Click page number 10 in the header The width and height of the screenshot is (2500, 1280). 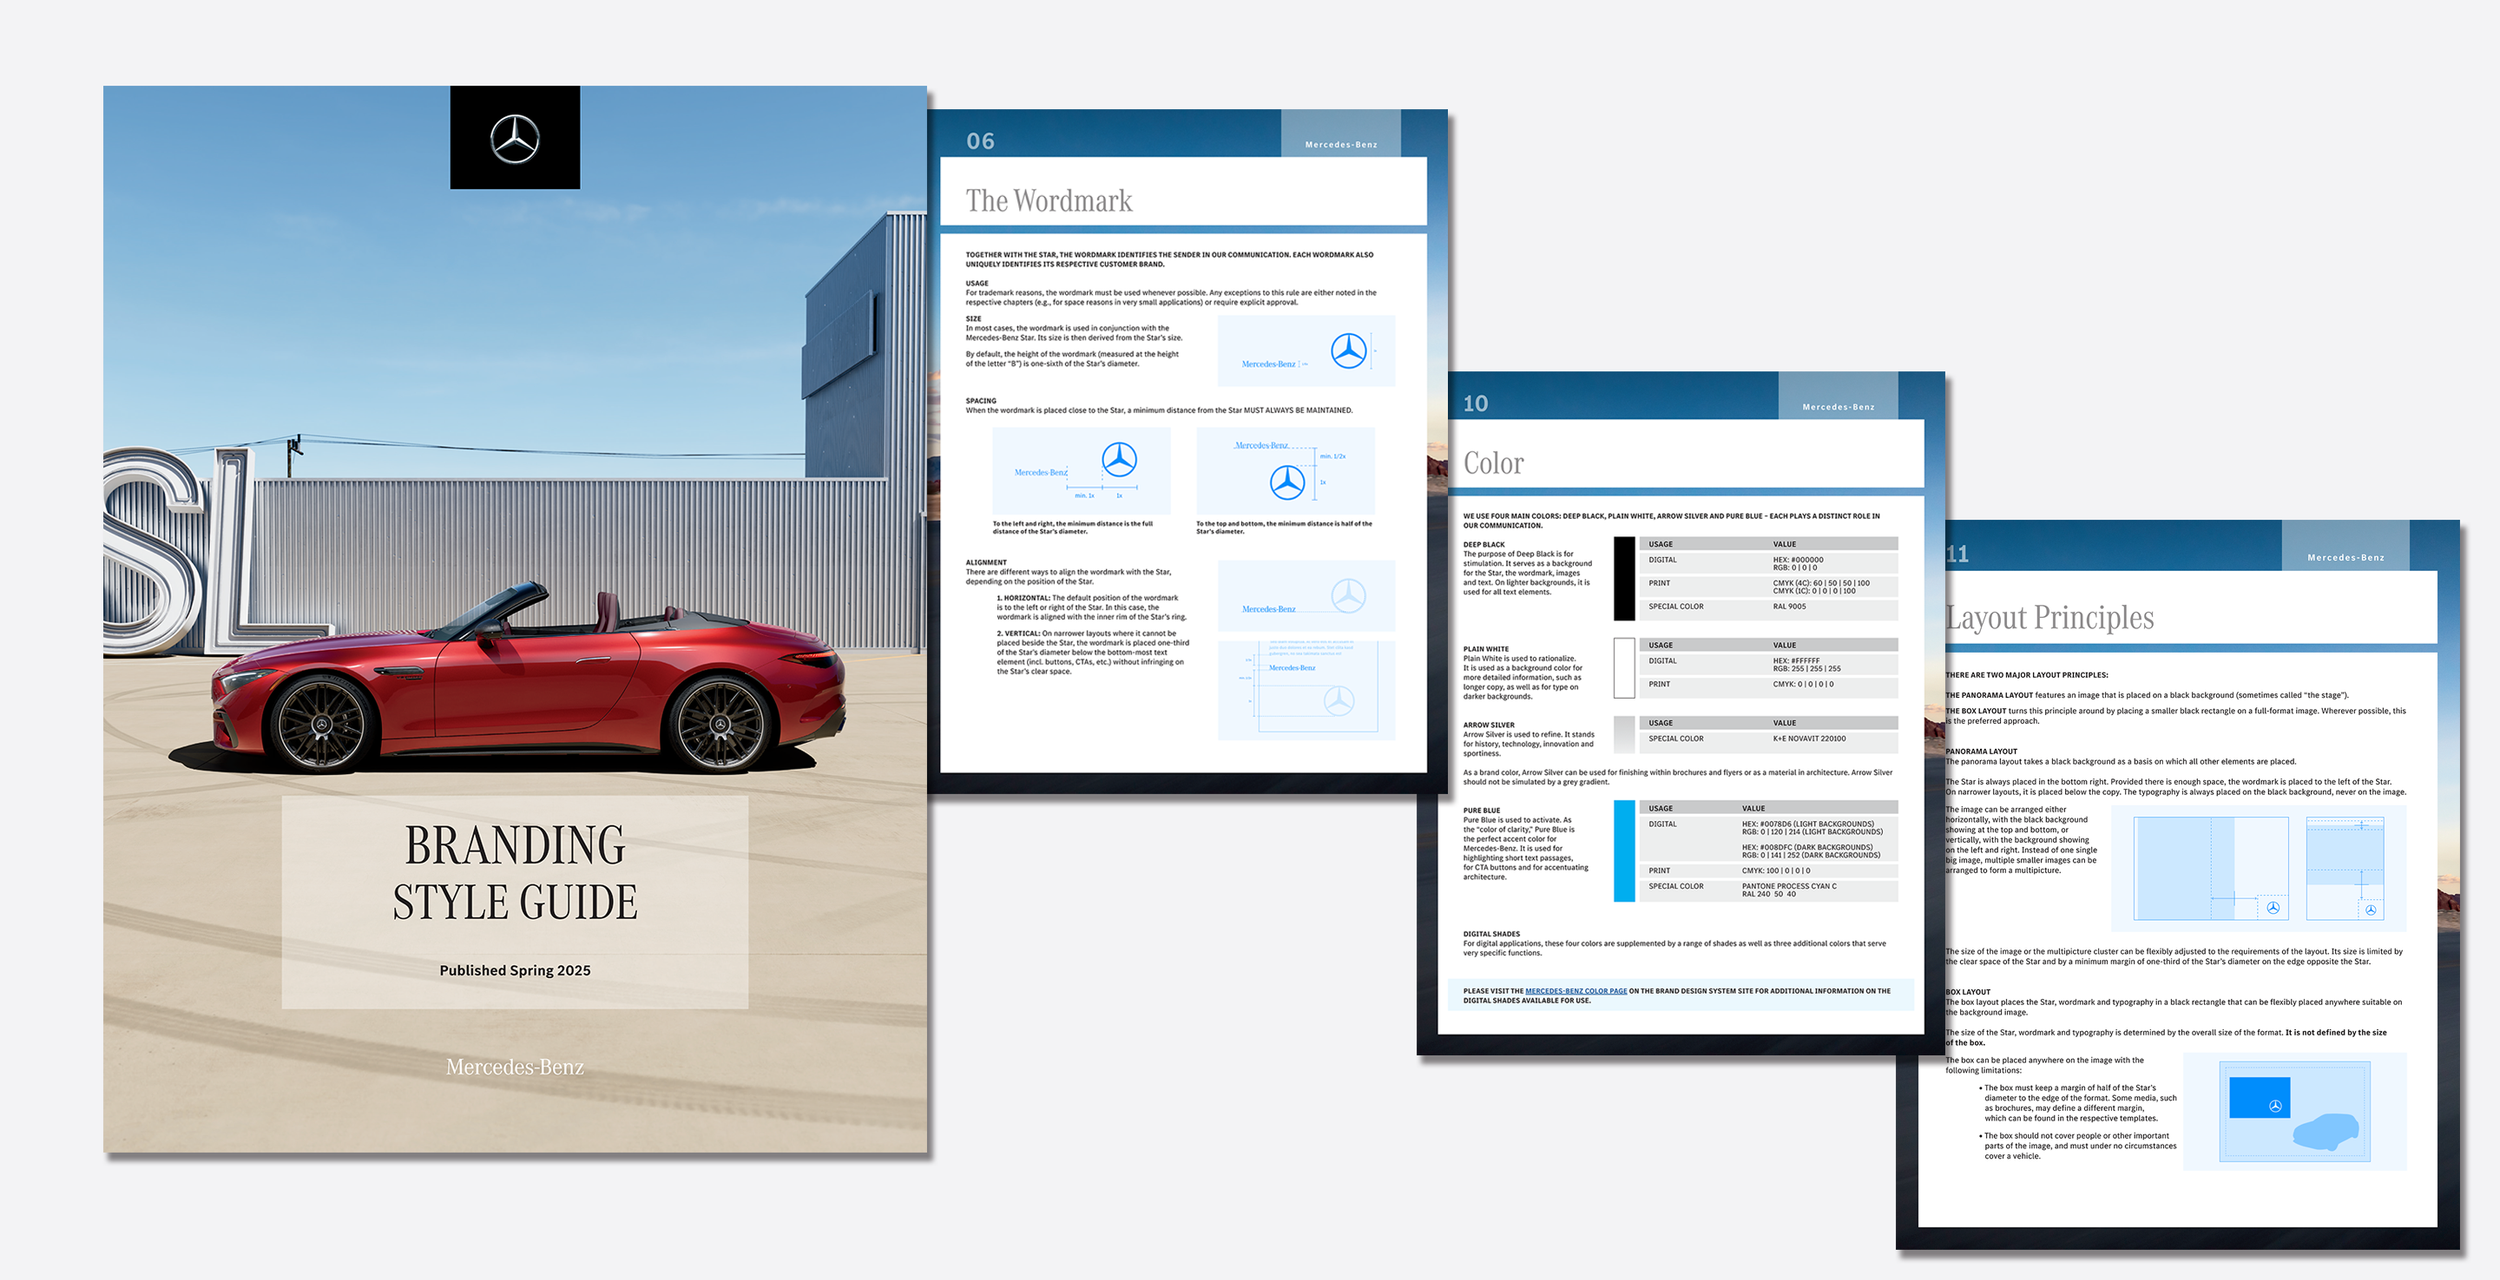coord(1475,403)
